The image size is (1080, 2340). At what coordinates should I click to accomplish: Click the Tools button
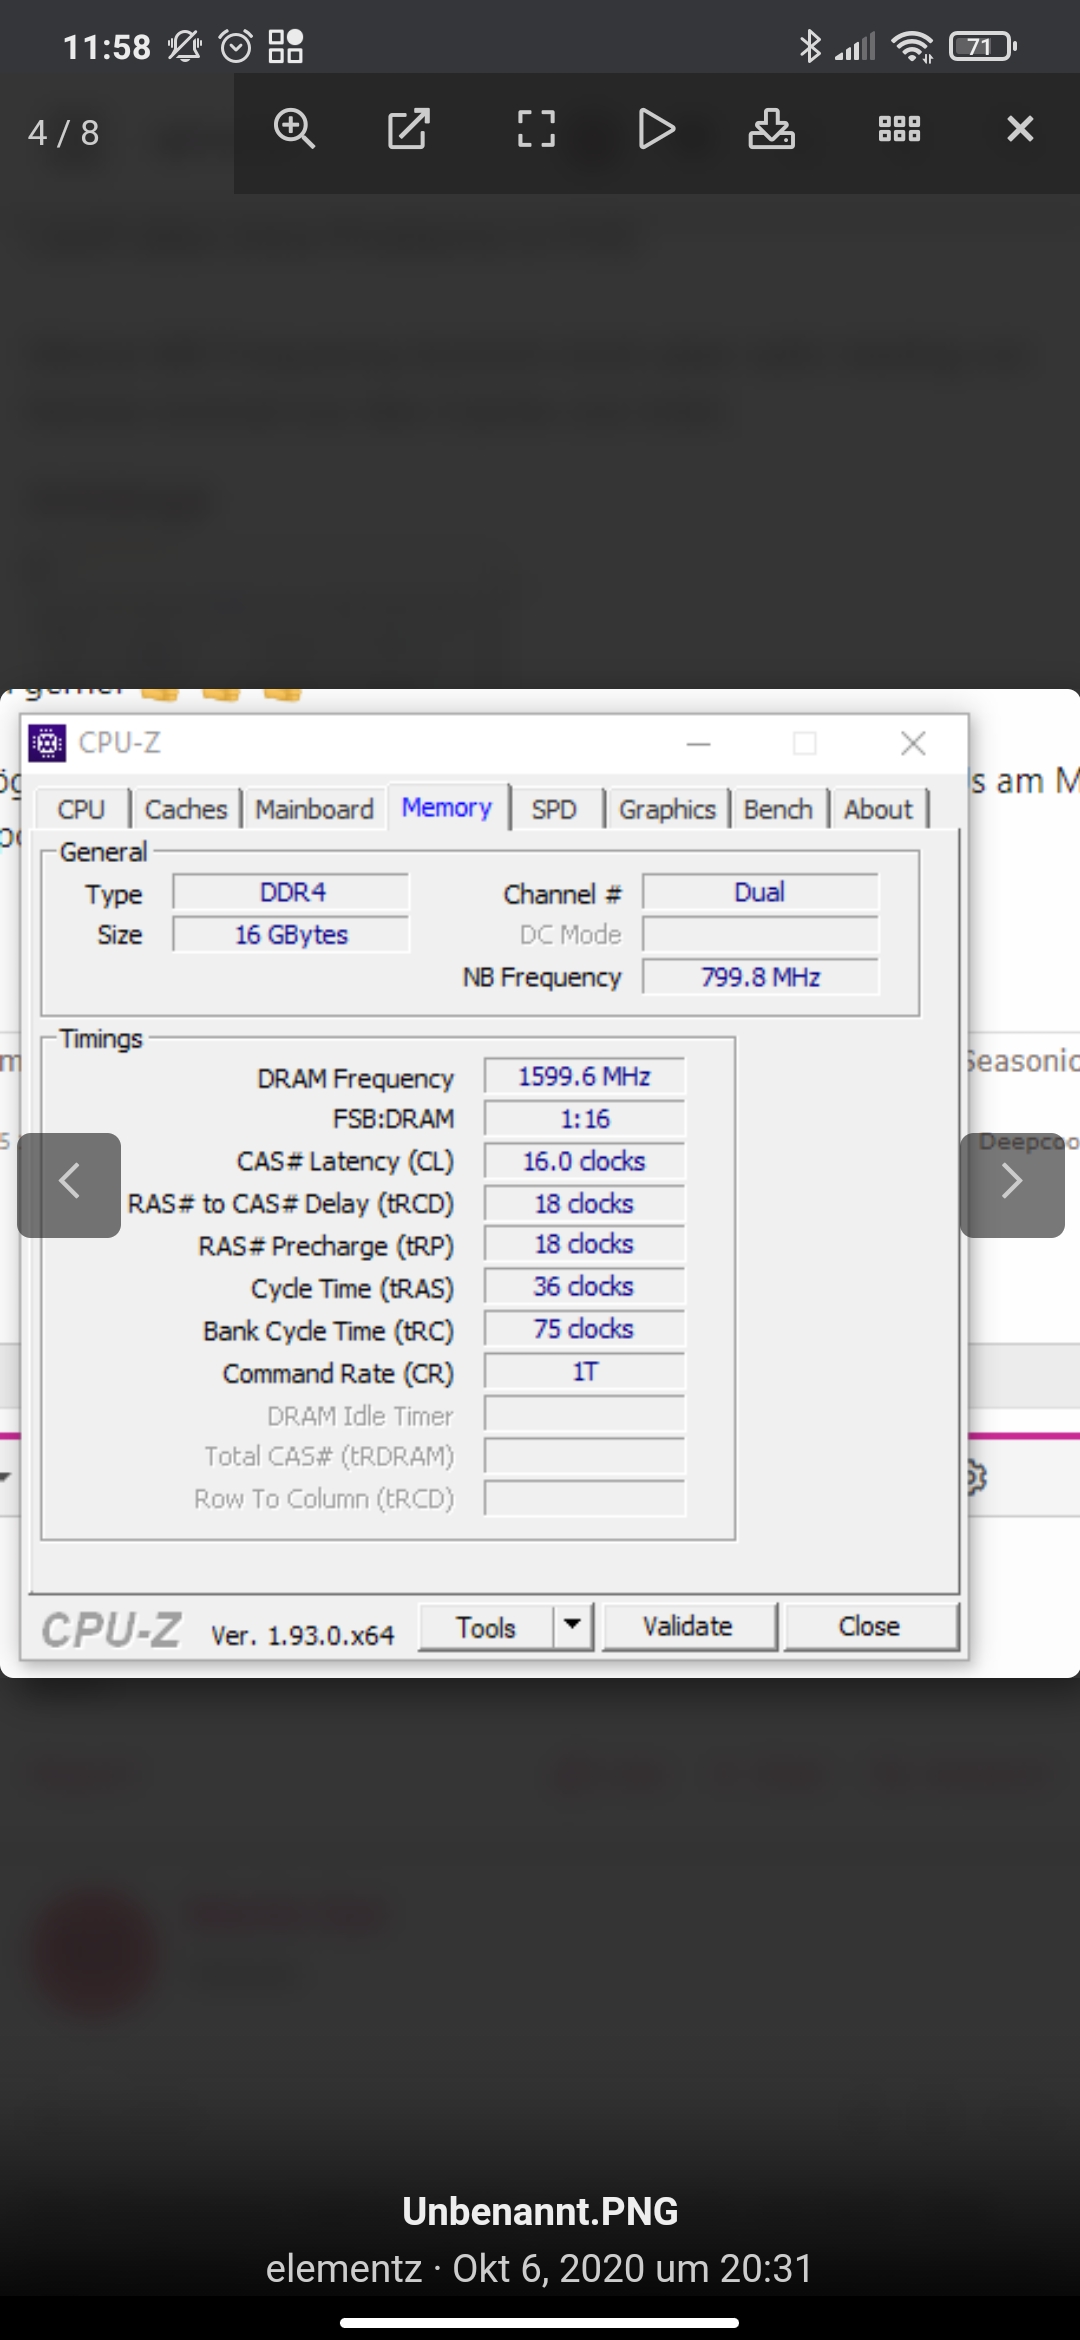486,1627
